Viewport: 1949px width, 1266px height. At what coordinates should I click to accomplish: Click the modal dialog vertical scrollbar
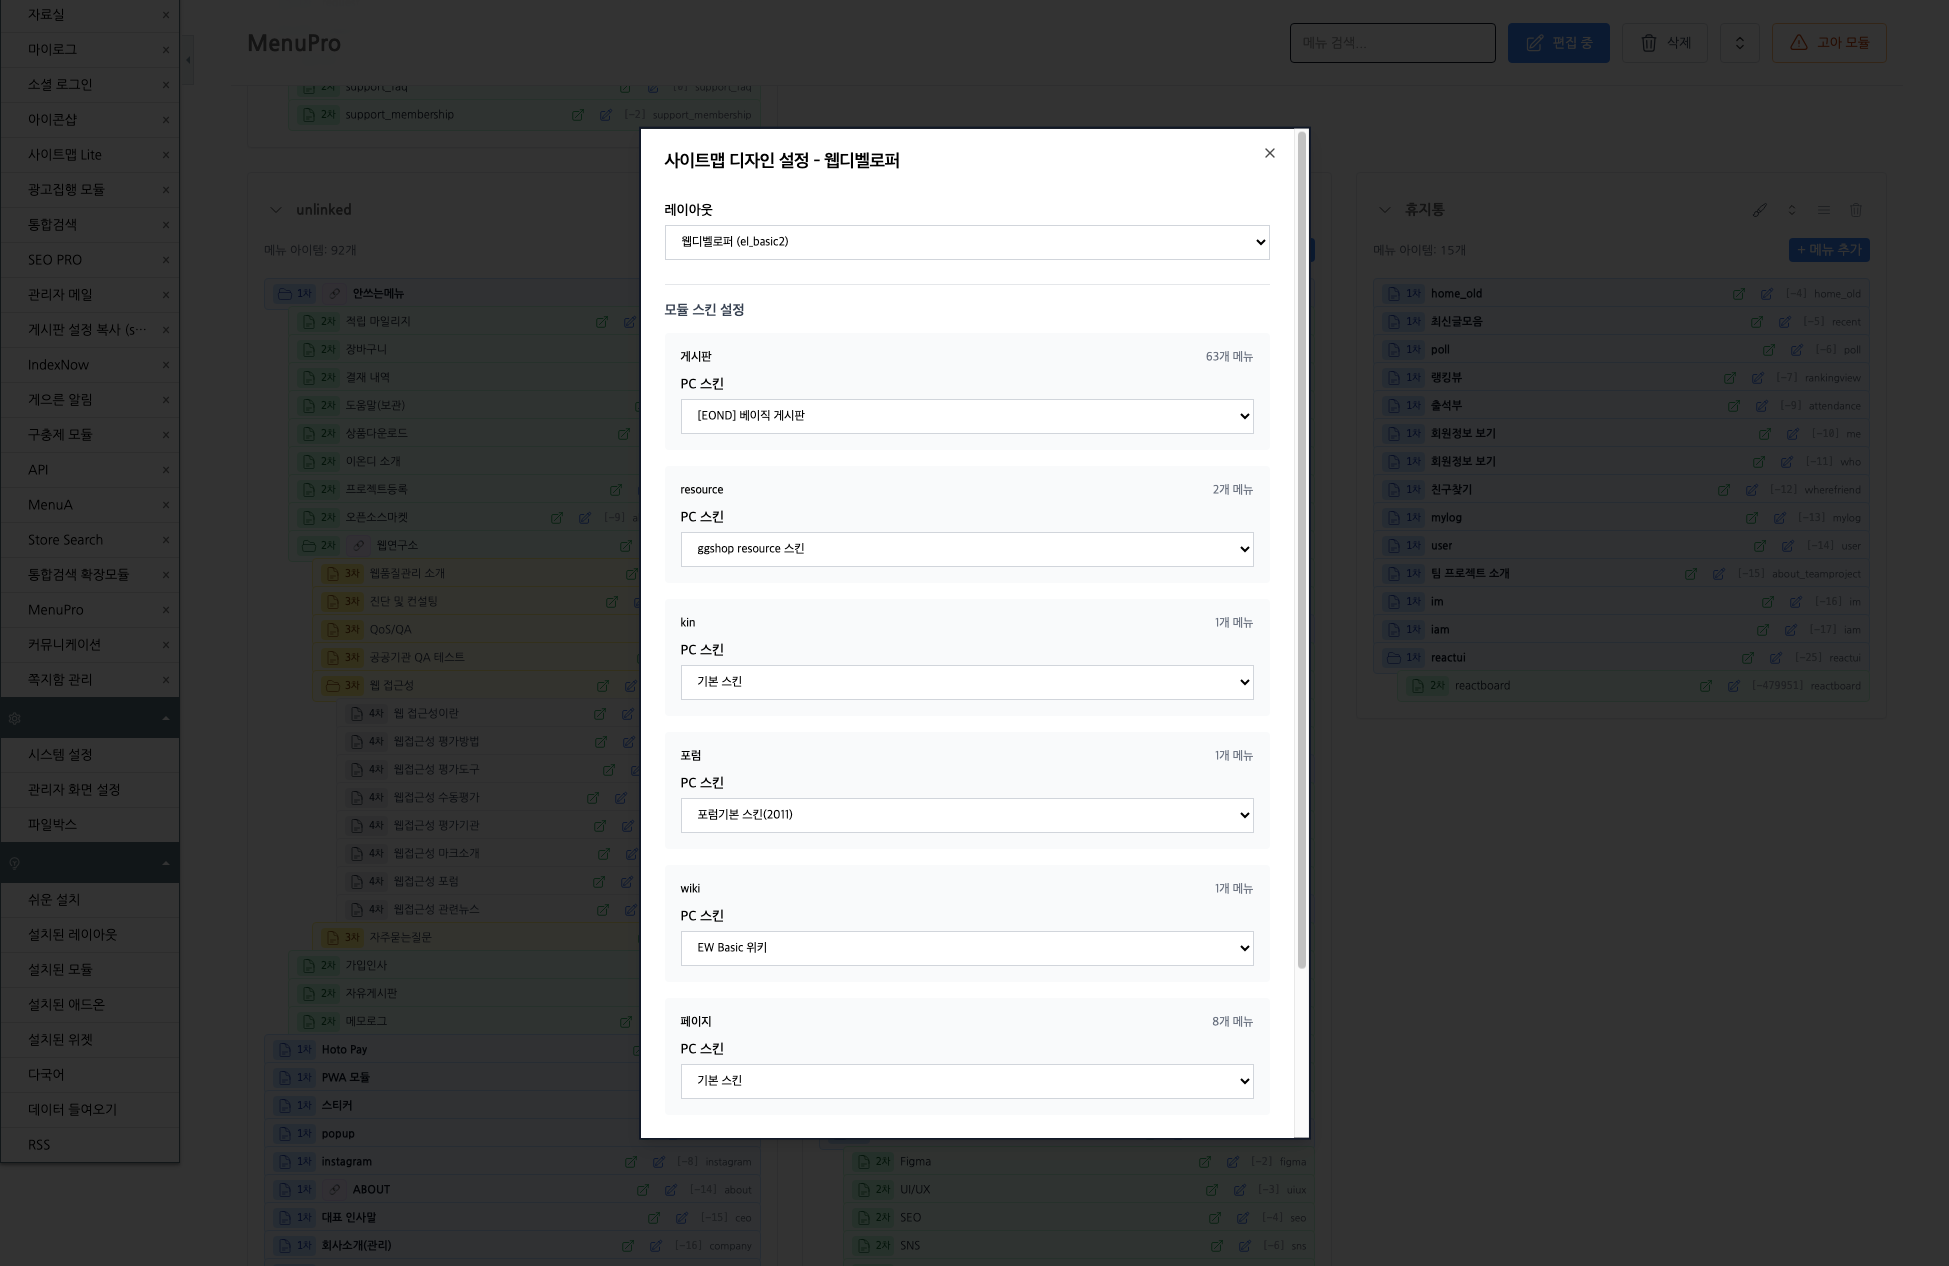[x=1301, y=550]
